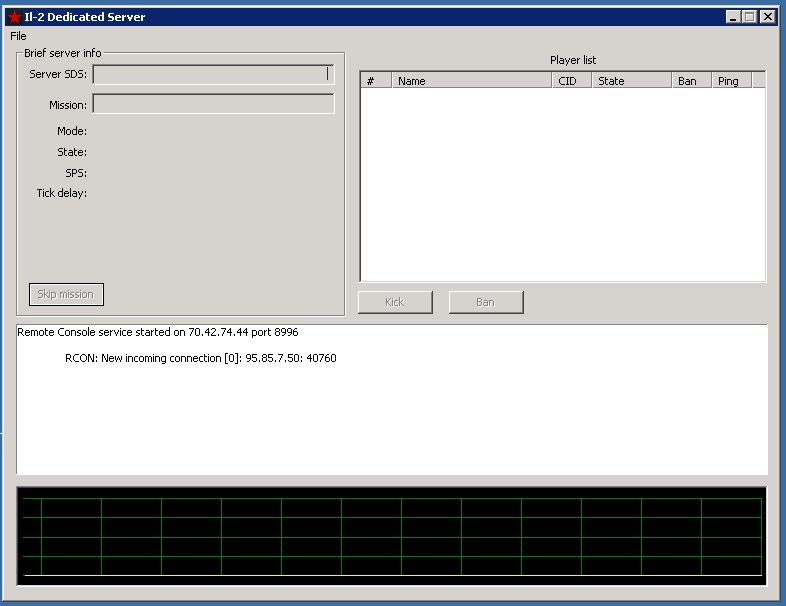Close the Il-2 Dedicated Server window
Screen dimensions: 786x606
[x=768, y=17]
